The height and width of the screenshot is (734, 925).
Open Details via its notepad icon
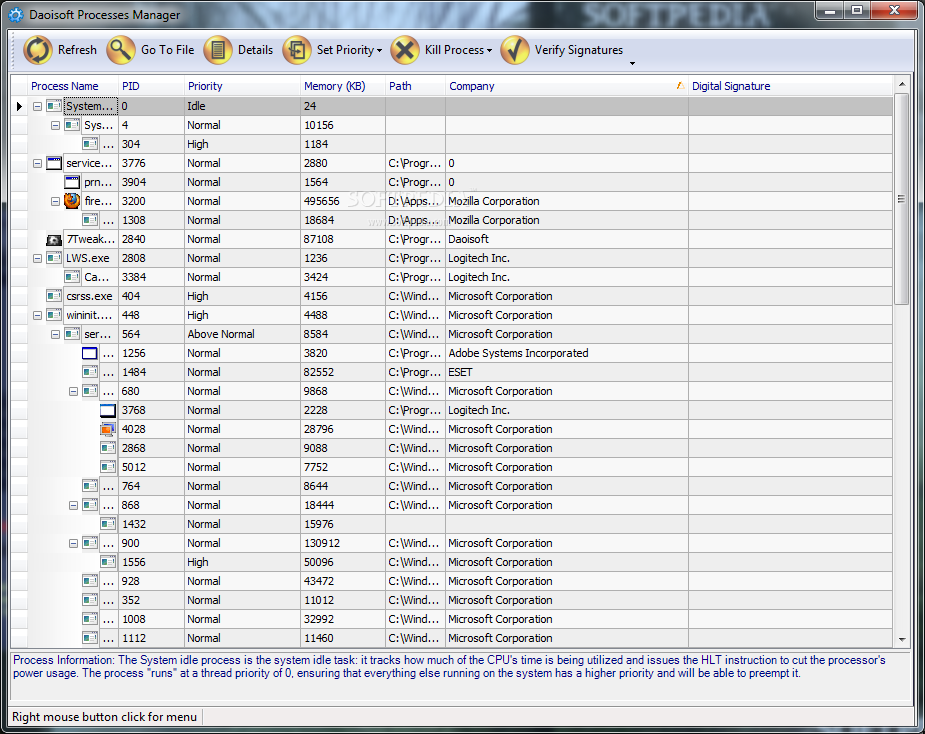tap(218, 50)
